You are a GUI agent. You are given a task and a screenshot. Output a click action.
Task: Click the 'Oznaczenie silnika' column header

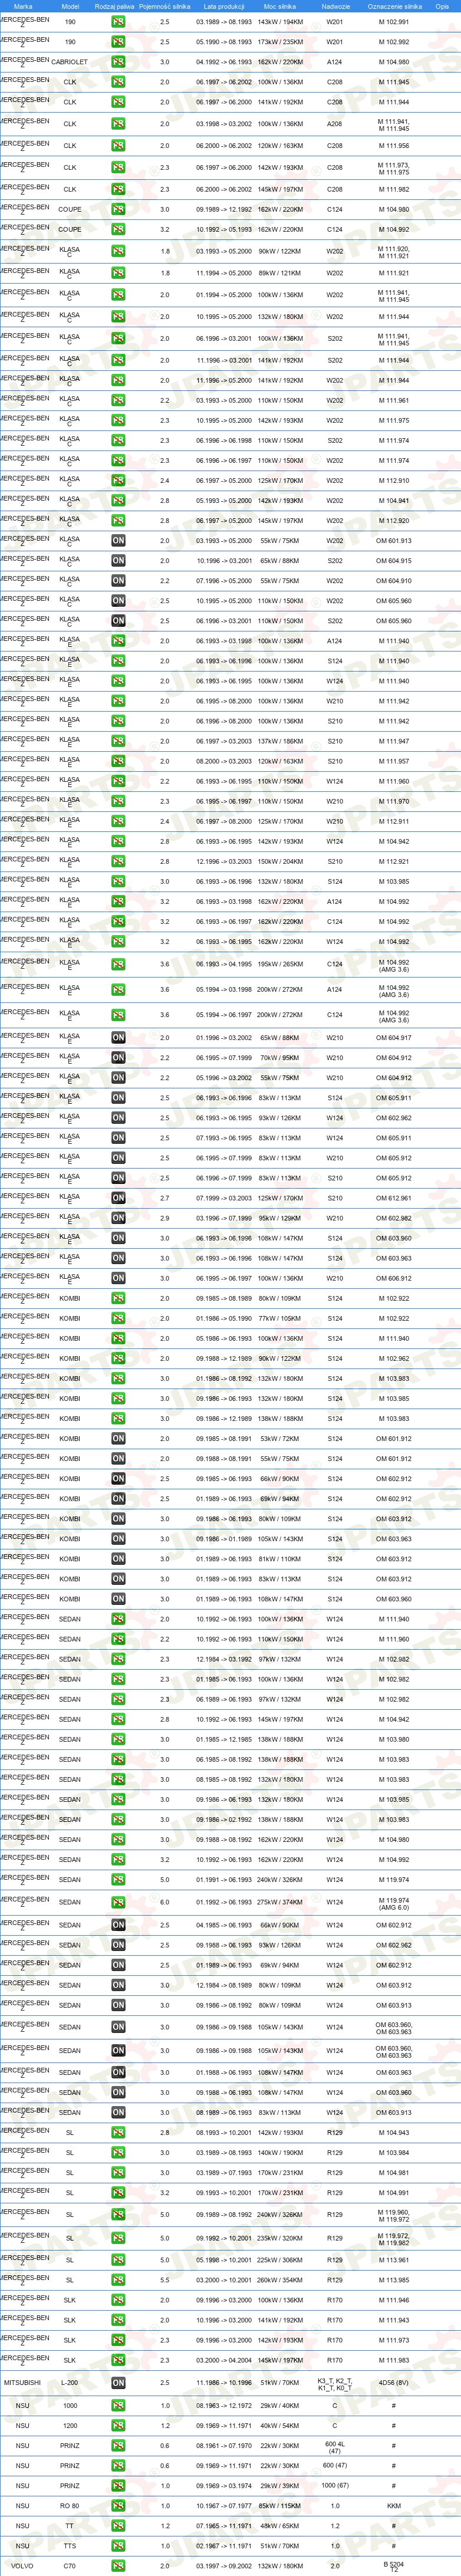(394, 6)
